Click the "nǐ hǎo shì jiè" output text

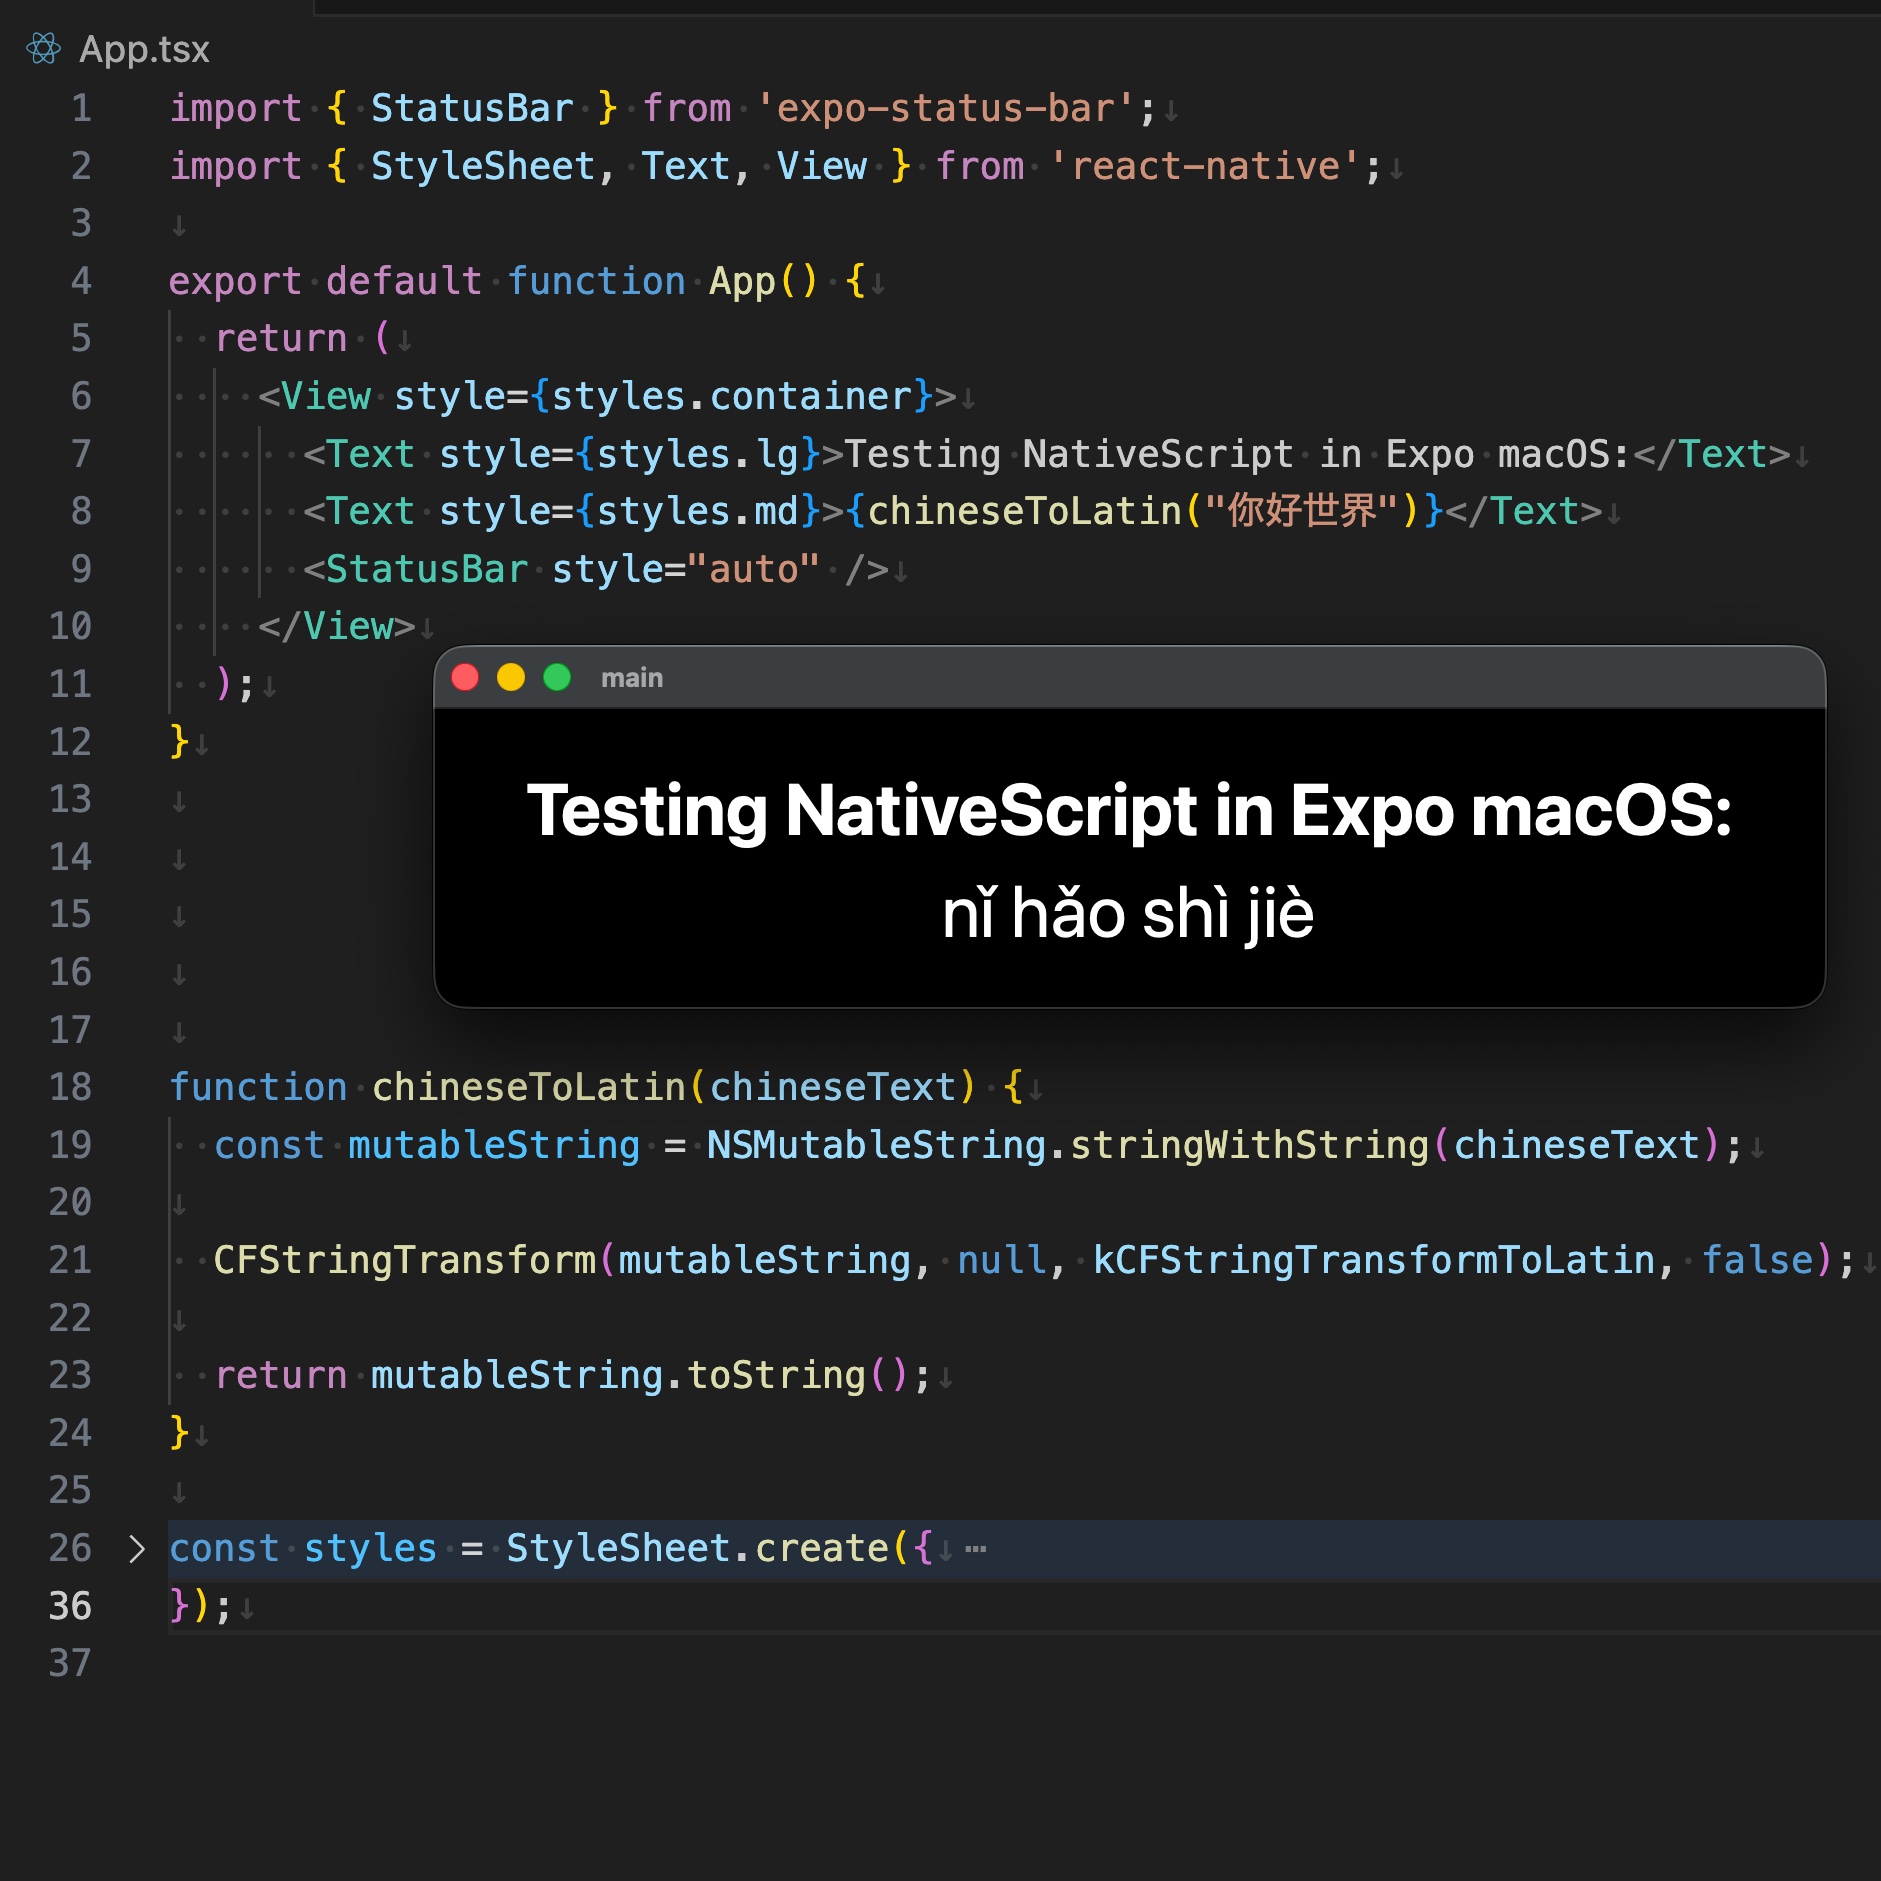point(1128,913)
